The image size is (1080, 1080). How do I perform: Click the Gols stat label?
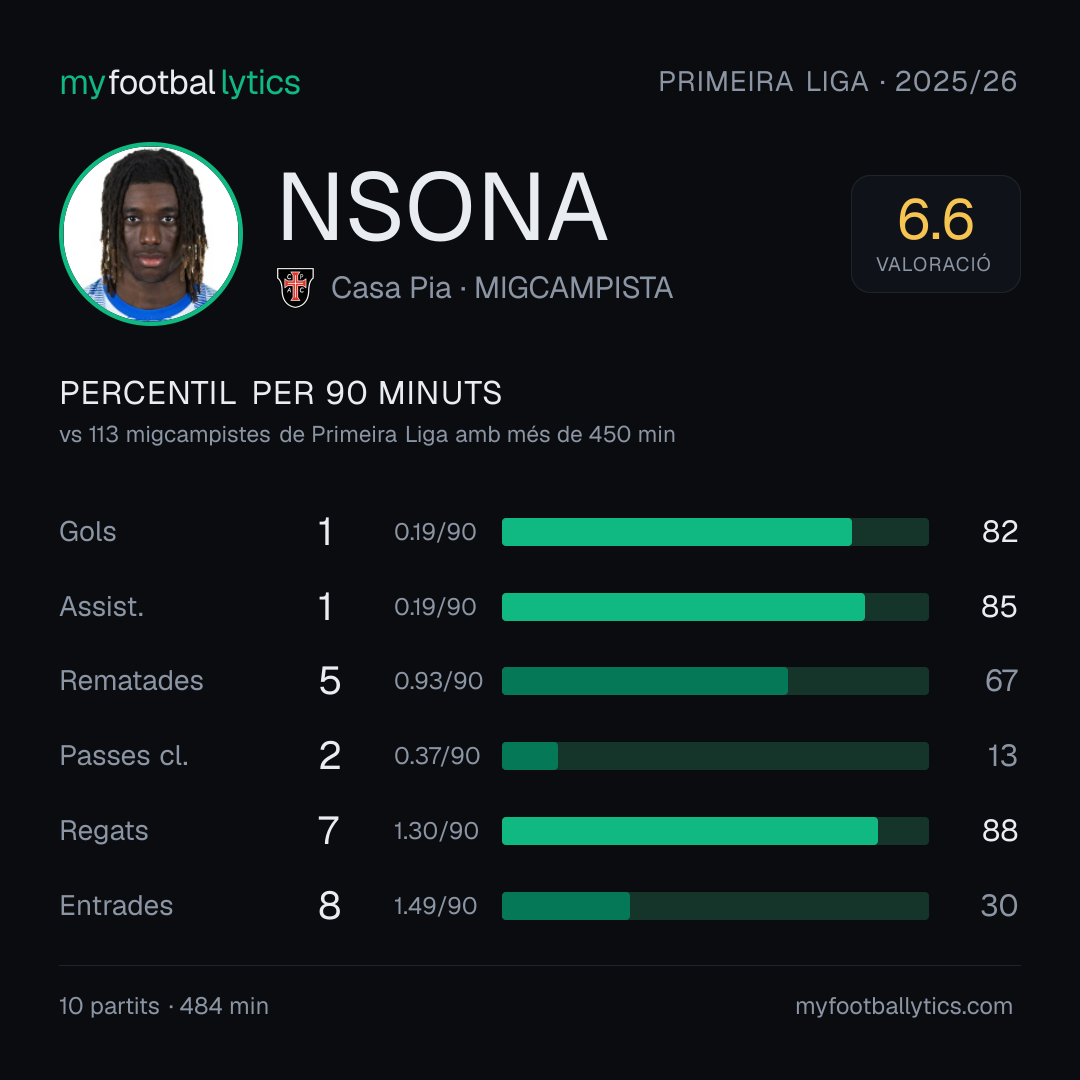(87, 532)
